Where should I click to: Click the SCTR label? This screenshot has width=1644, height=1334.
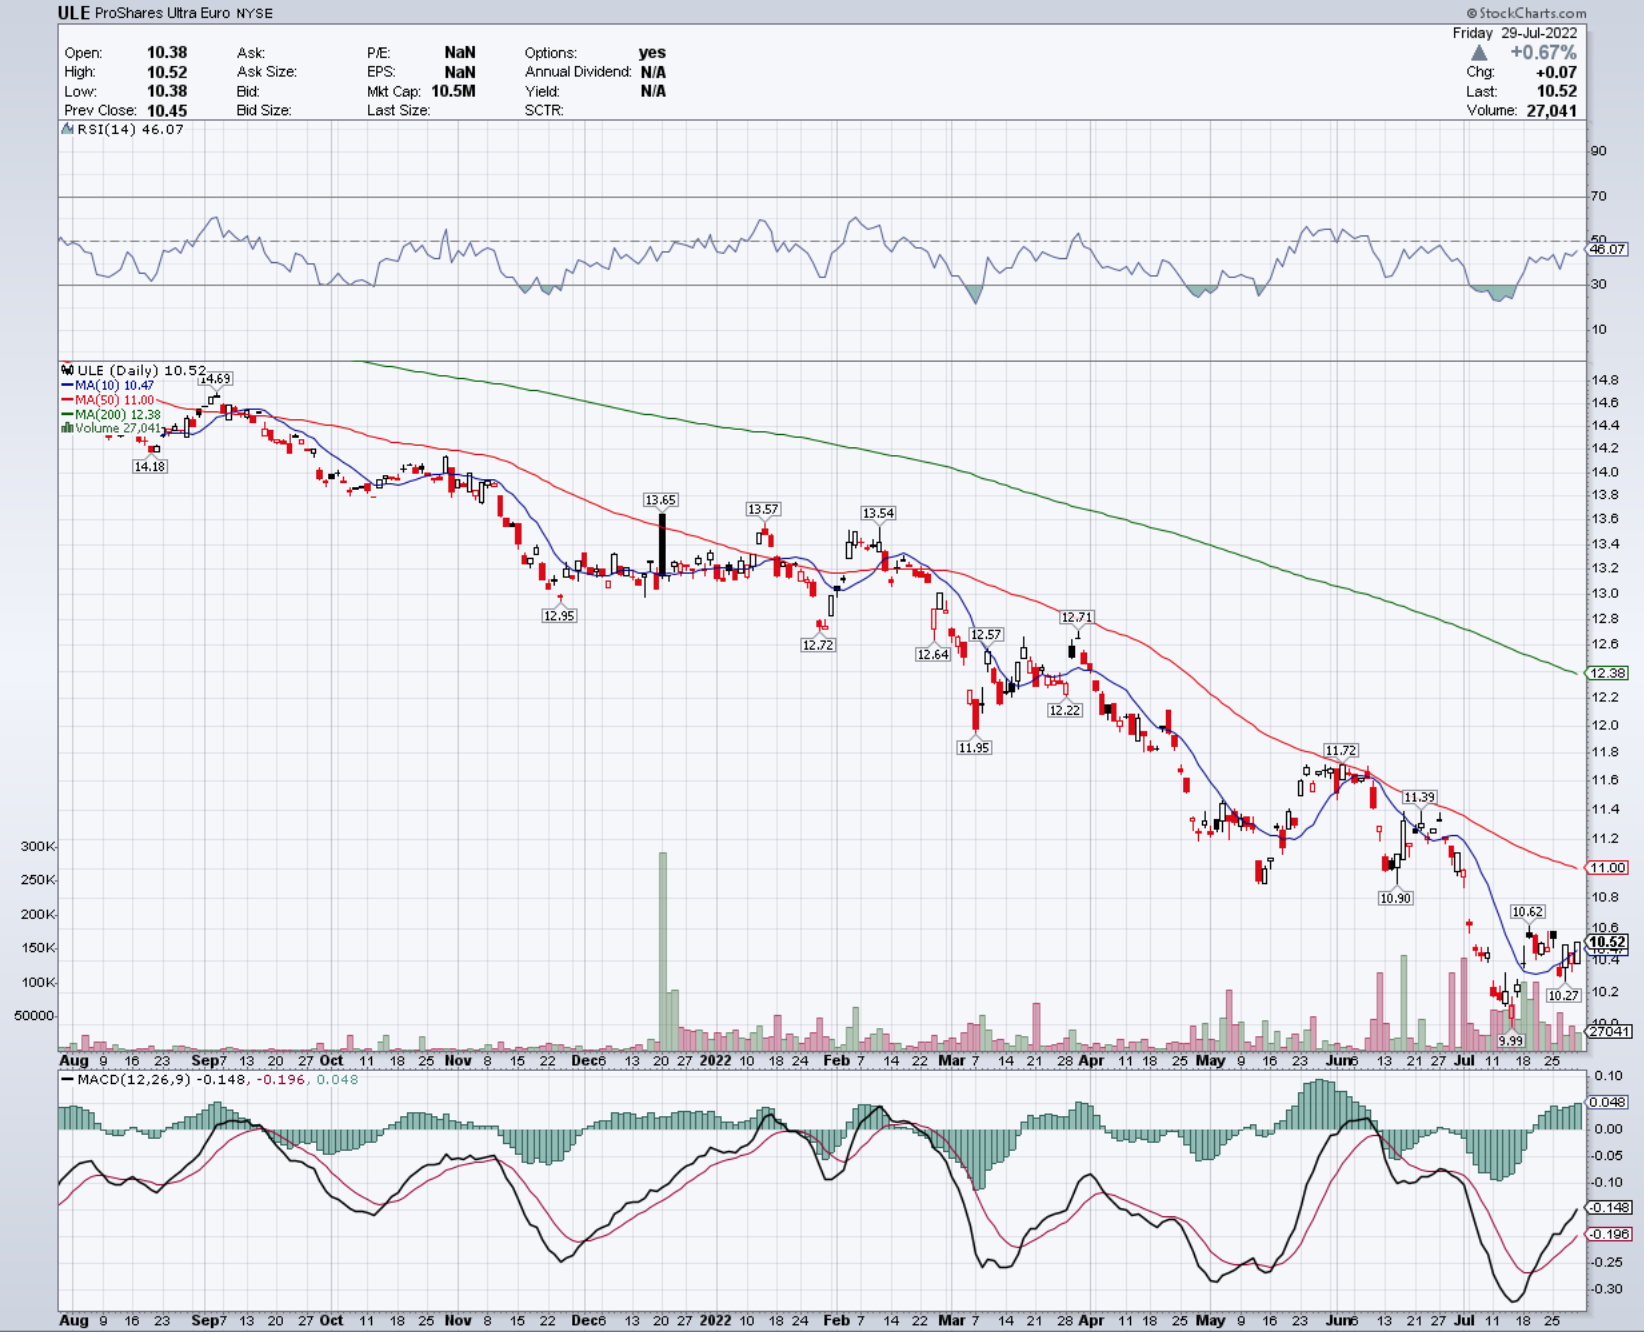click(544, 110)
